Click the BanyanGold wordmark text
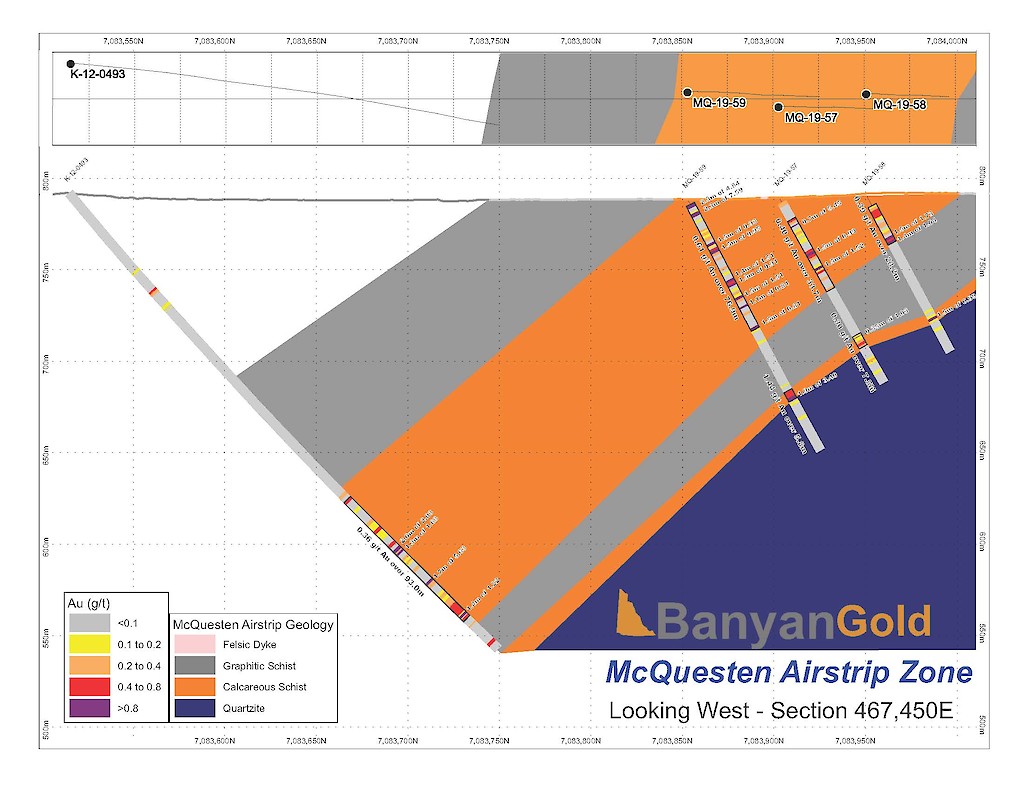 793,621
